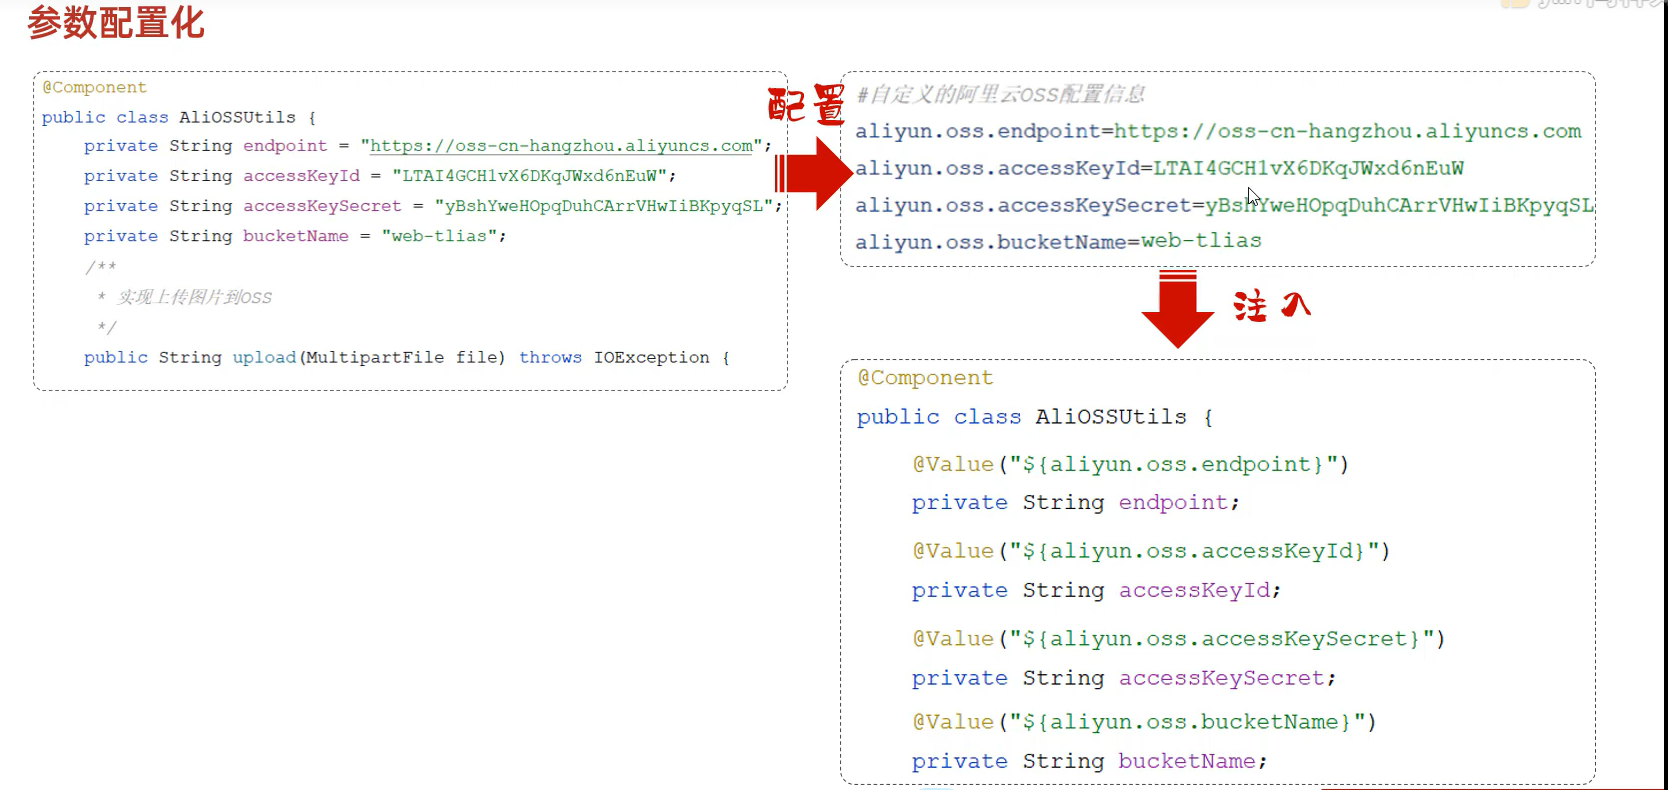Viewport: 1668px width, 790px height.
Task: Click @Value("${aliyun.oss.endpoint}") annotation
Action: pyautogui.click(x=1130, y=464)
